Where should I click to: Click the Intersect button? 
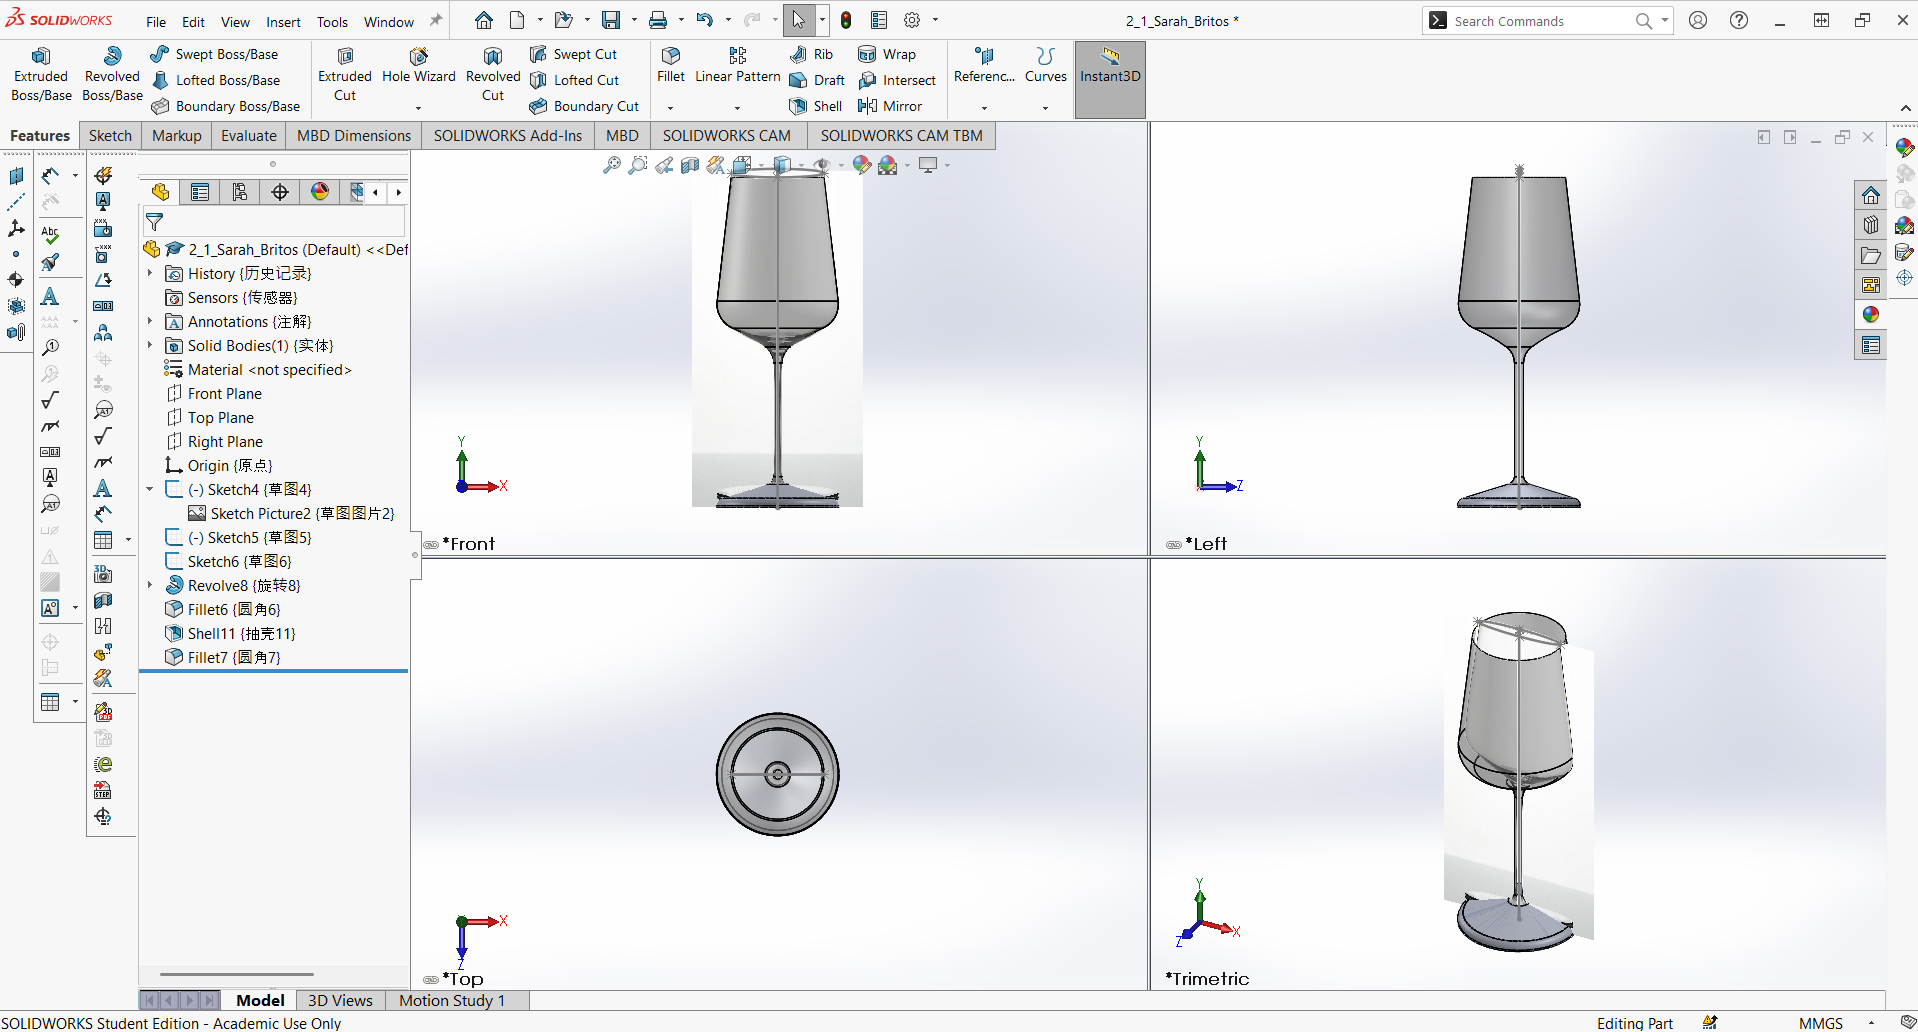coord(897,80)
